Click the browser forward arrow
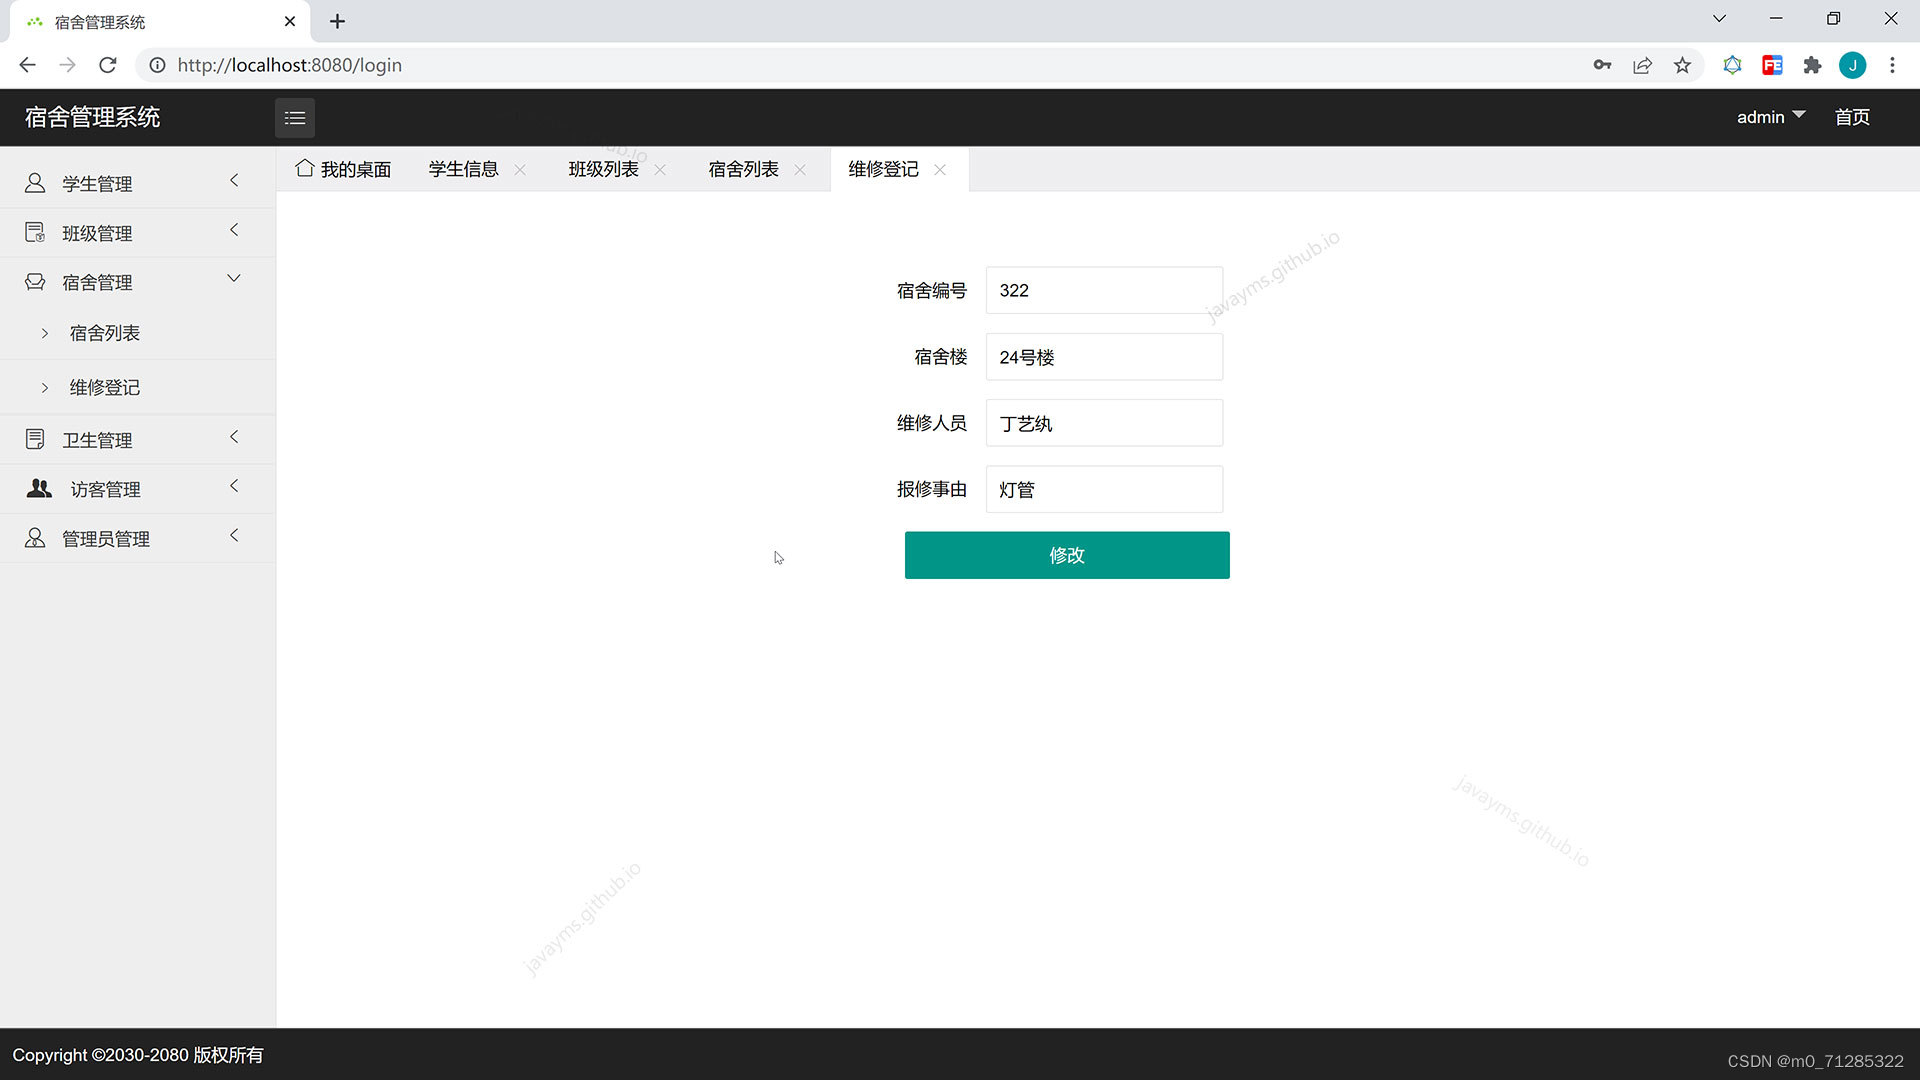 pos(67,65)
